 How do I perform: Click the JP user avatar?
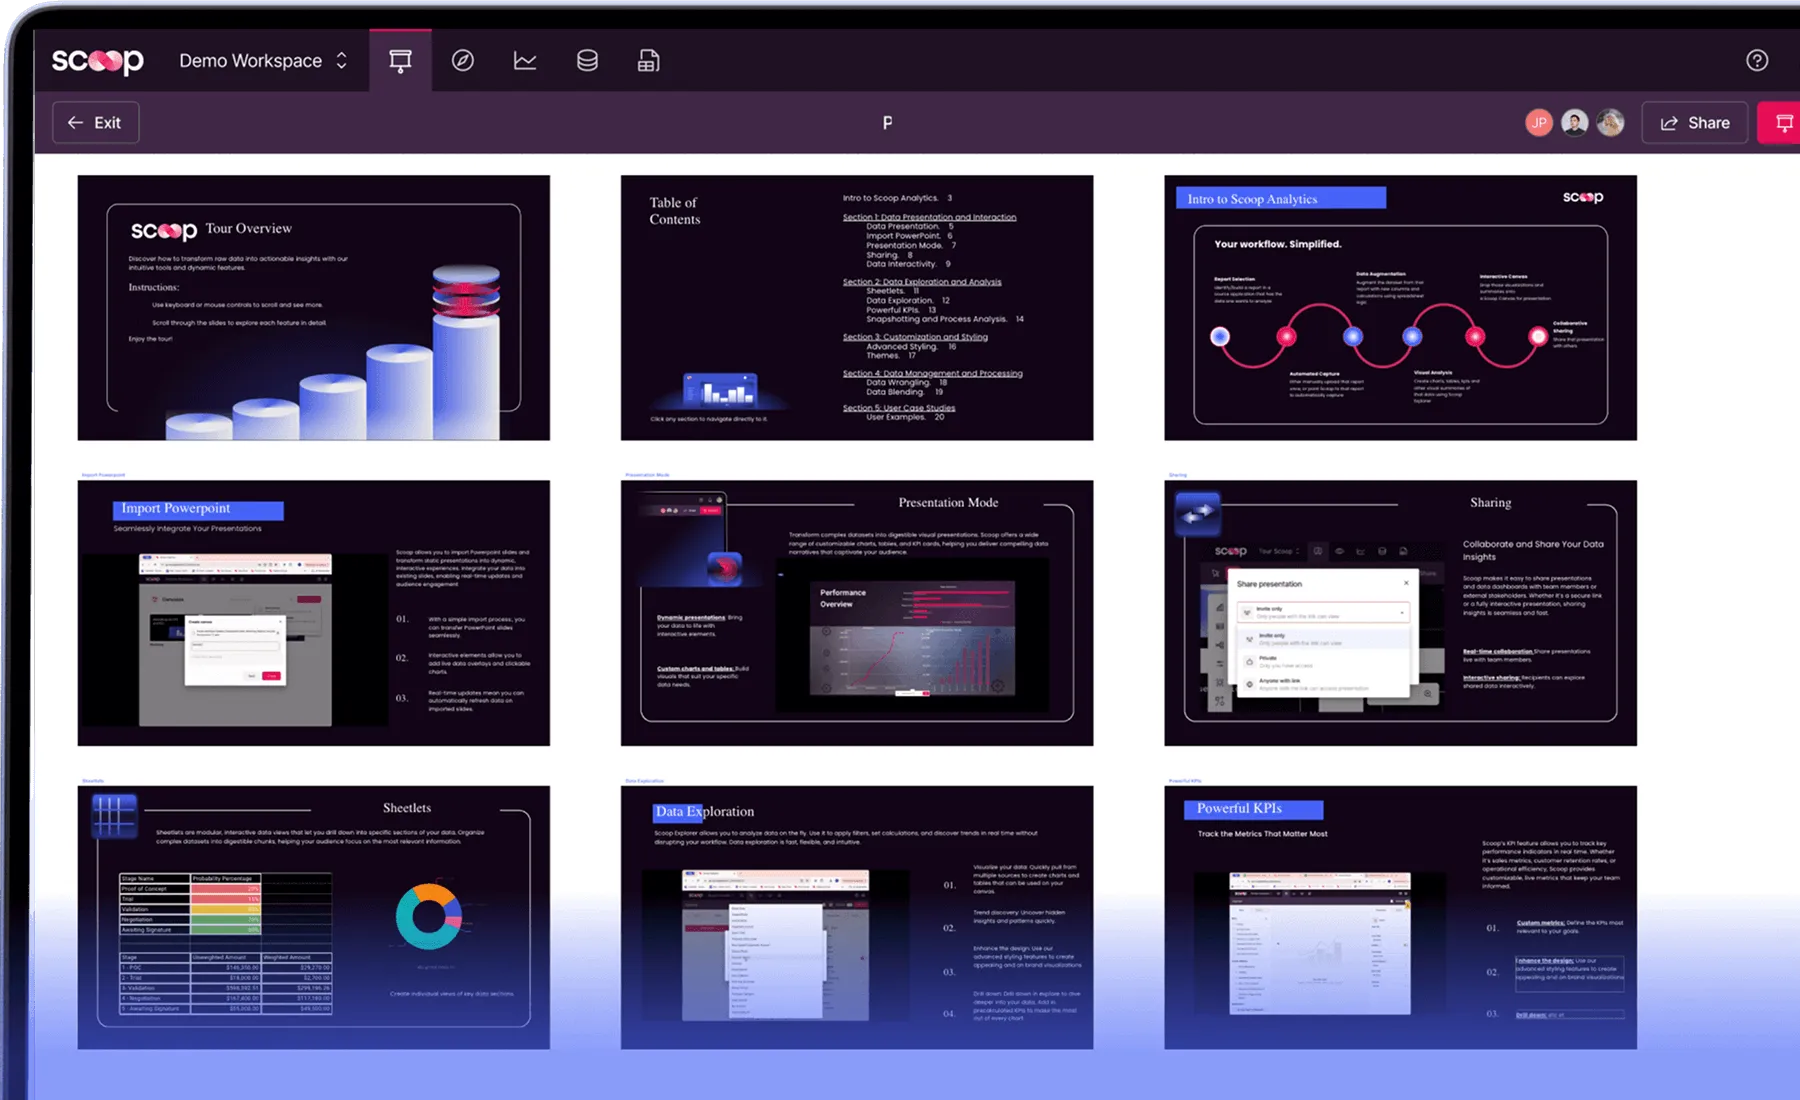pyautogui.click(x=1539, y=123)
